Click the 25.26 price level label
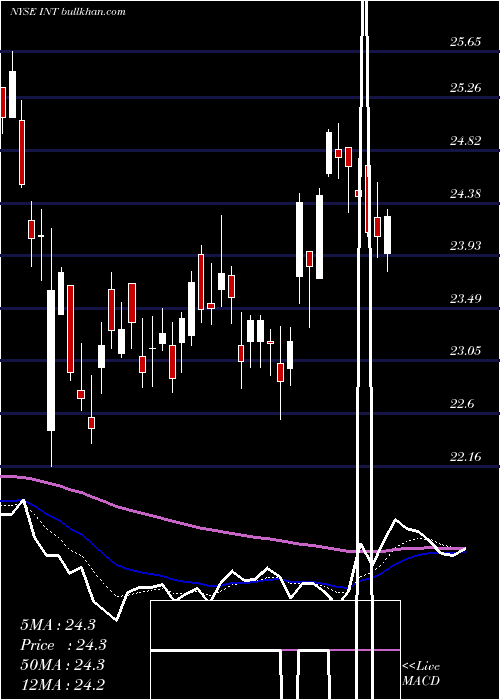 pos(466,88)
